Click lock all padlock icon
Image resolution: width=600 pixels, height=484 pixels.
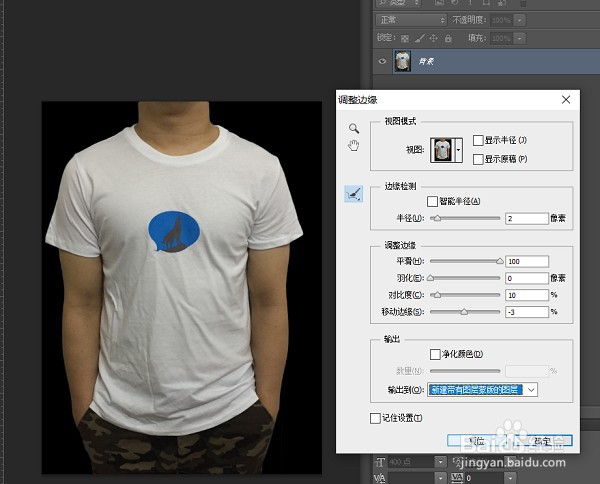point(448,38)
